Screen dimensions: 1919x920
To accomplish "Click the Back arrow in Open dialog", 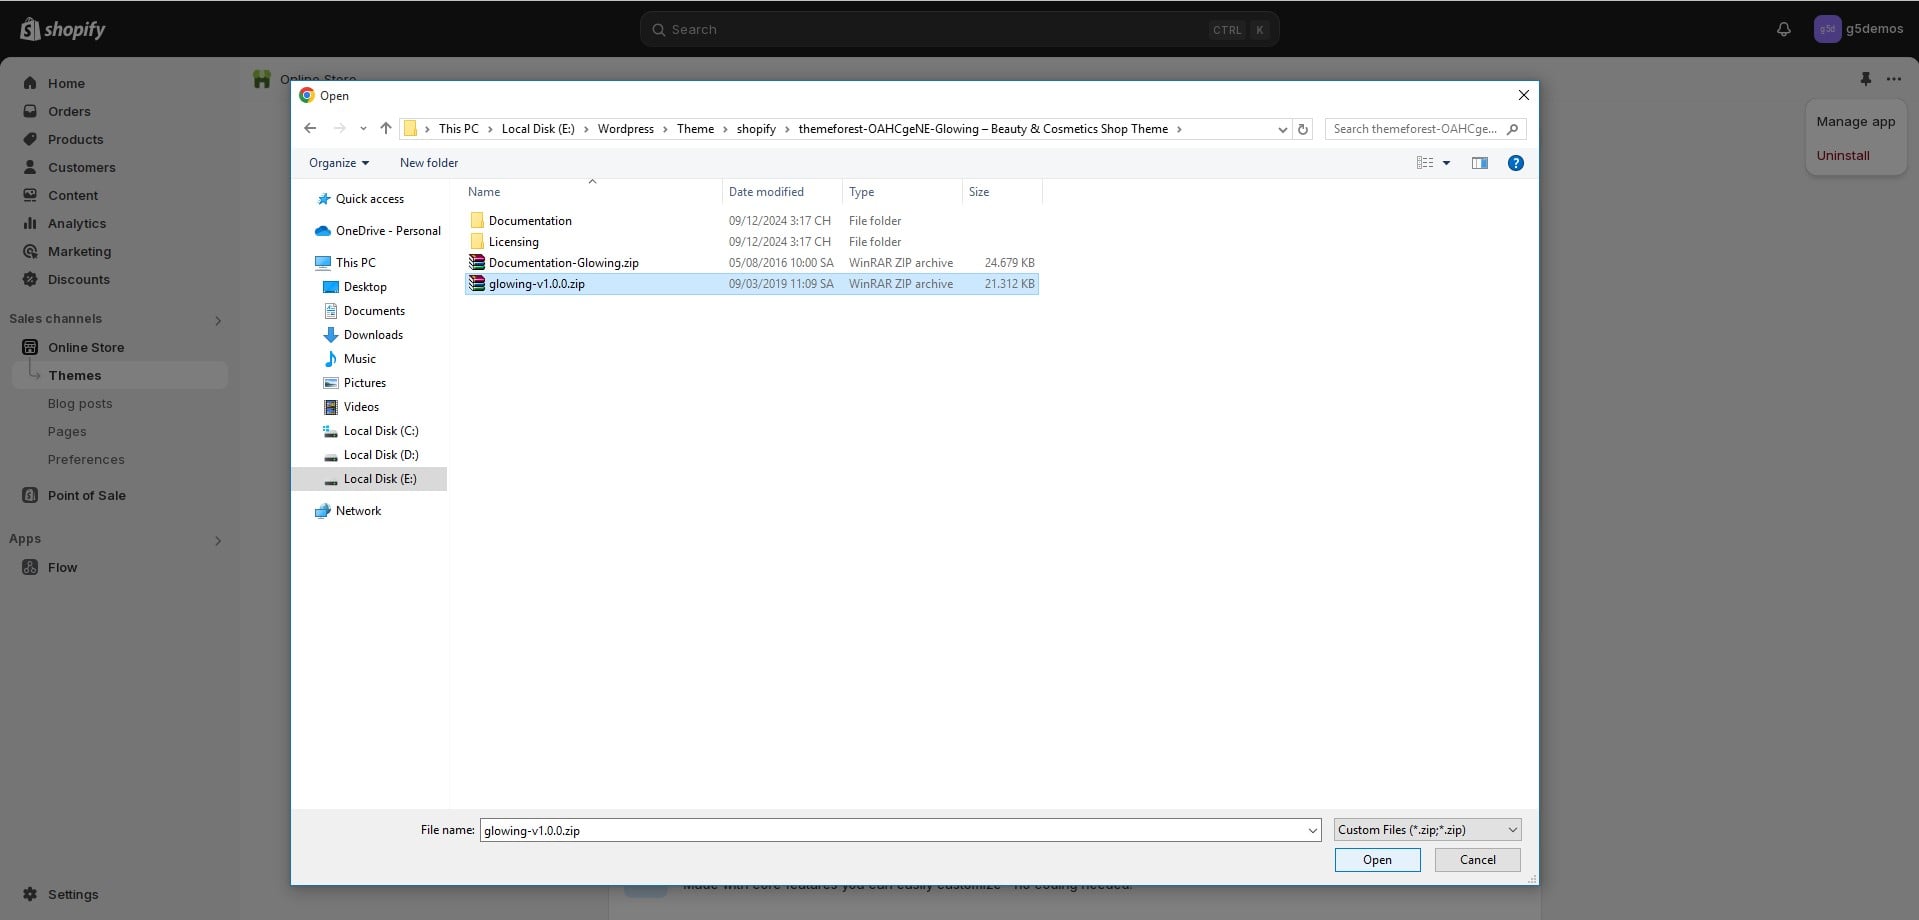I will pyautogui.click(x=310, y=128).
